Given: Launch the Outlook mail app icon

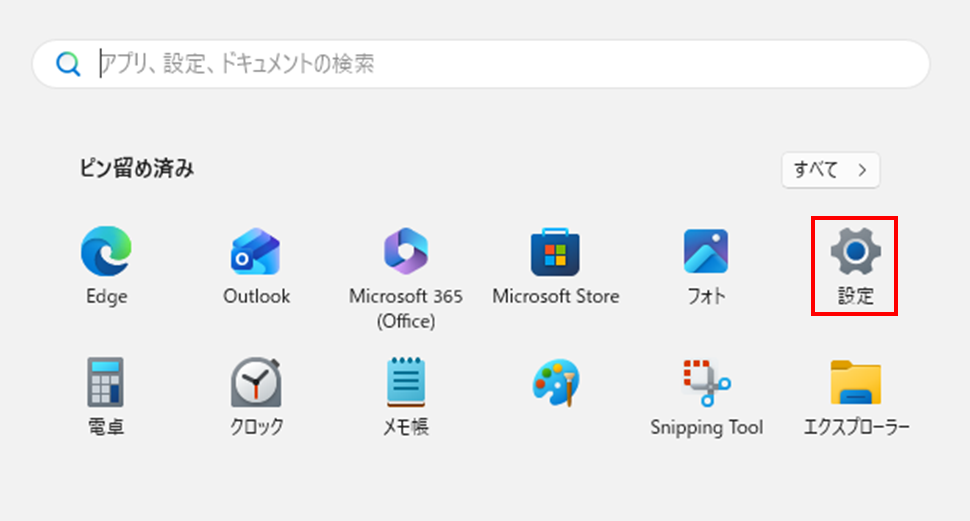Looking at the screenshot, I should coord(256,251).
